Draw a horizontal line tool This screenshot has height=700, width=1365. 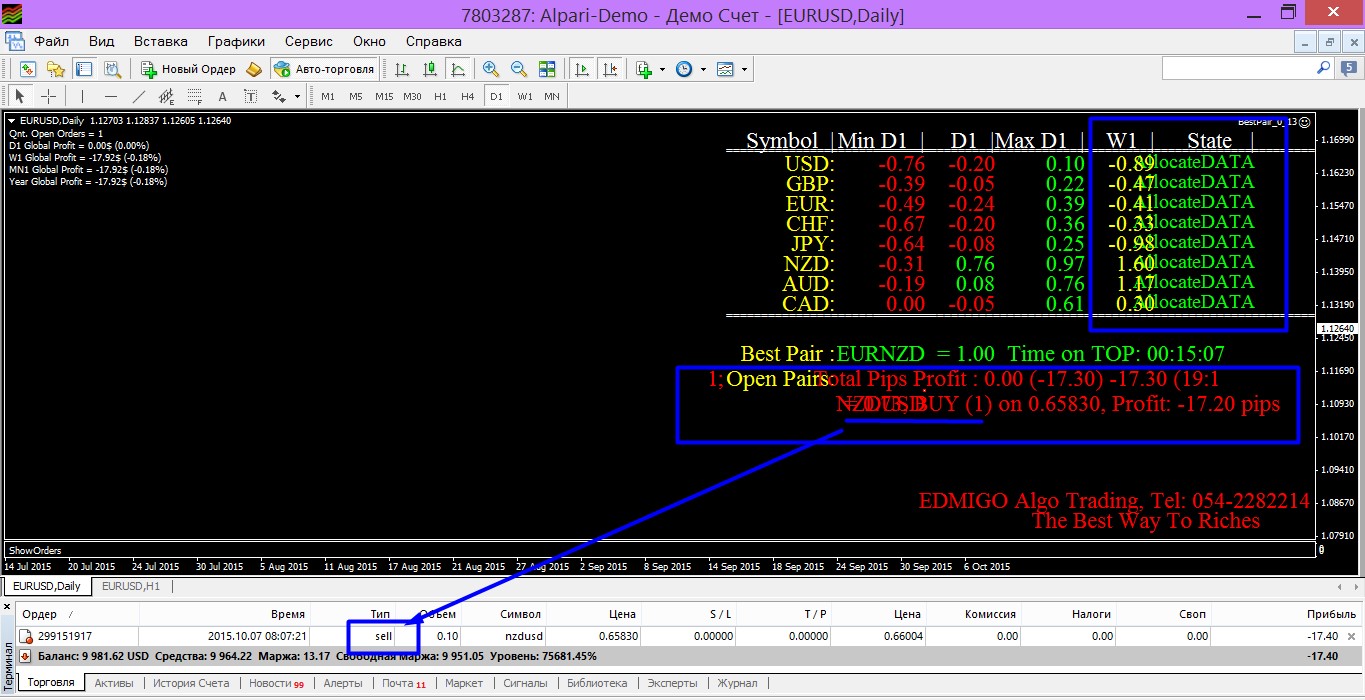click(110, 96)
